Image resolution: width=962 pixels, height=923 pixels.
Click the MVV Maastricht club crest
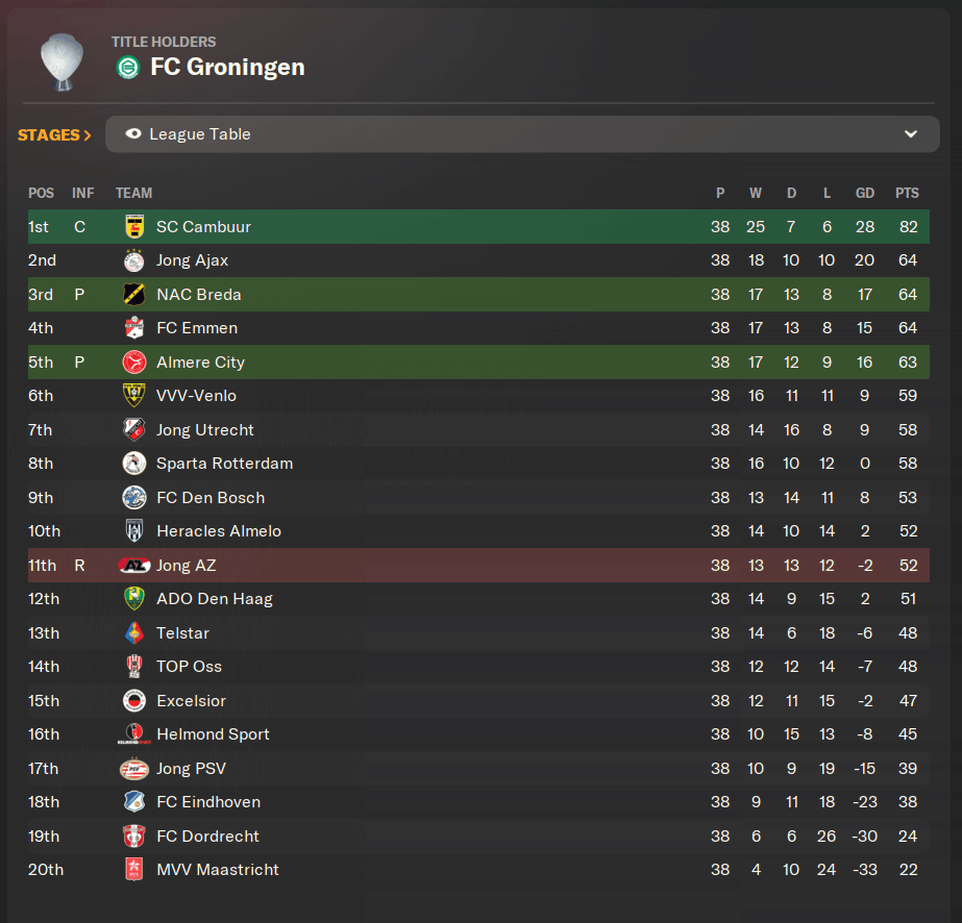tap(134, 870)
